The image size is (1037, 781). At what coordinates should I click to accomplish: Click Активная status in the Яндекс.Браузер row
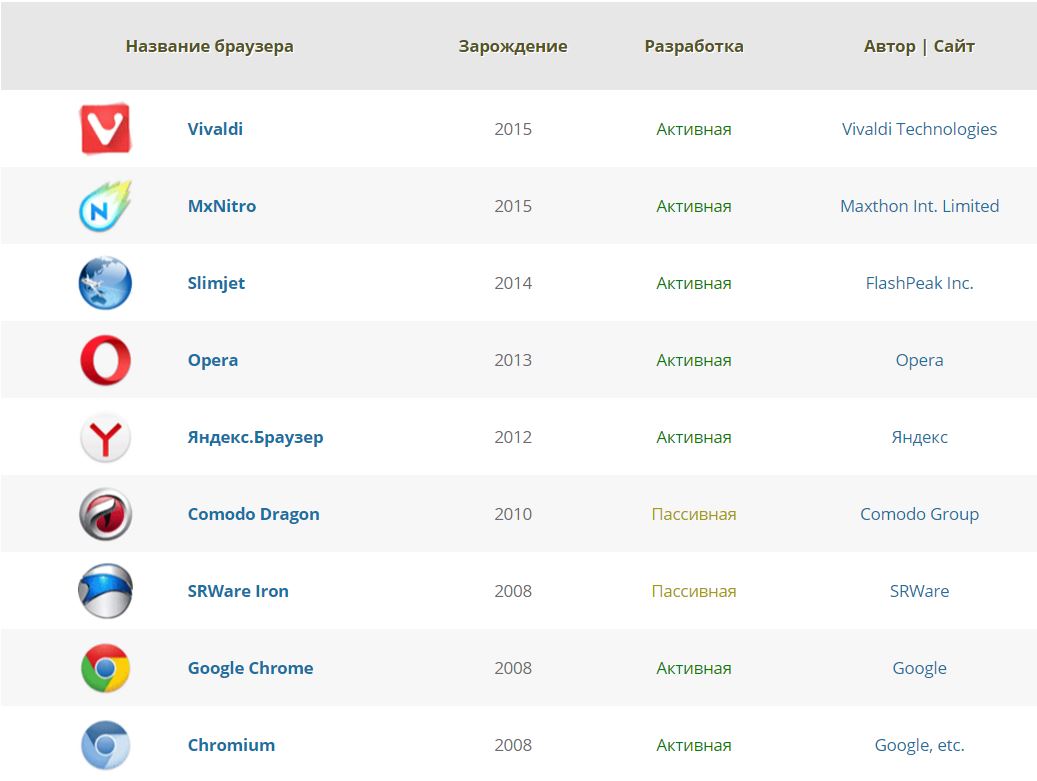pos(694,438)
